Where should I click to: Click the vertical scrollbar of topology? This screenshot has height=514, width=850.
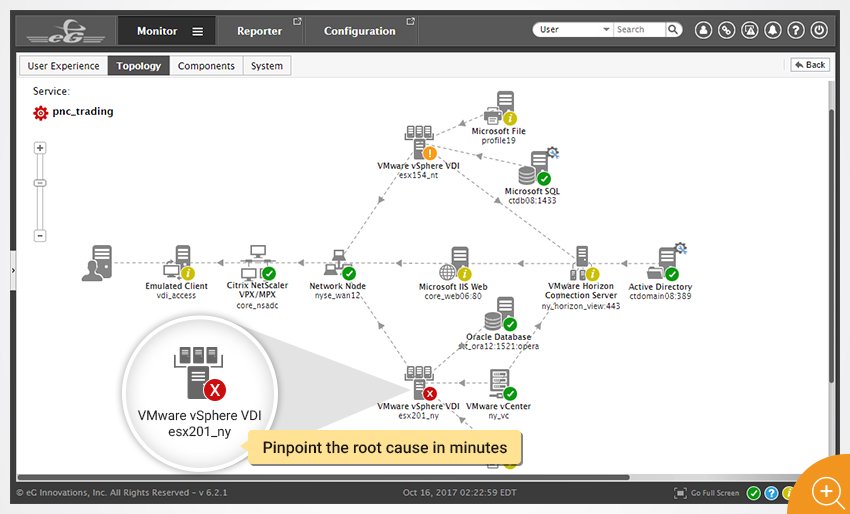tap(832, 247)
